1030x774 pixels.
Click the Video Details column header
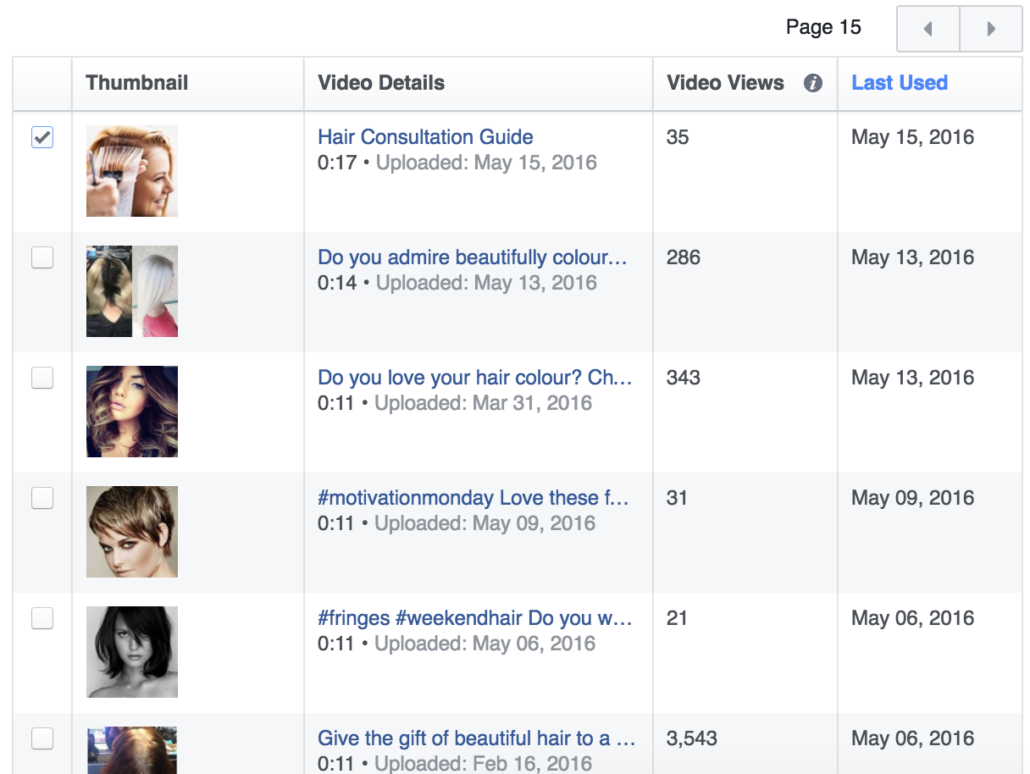381,83
